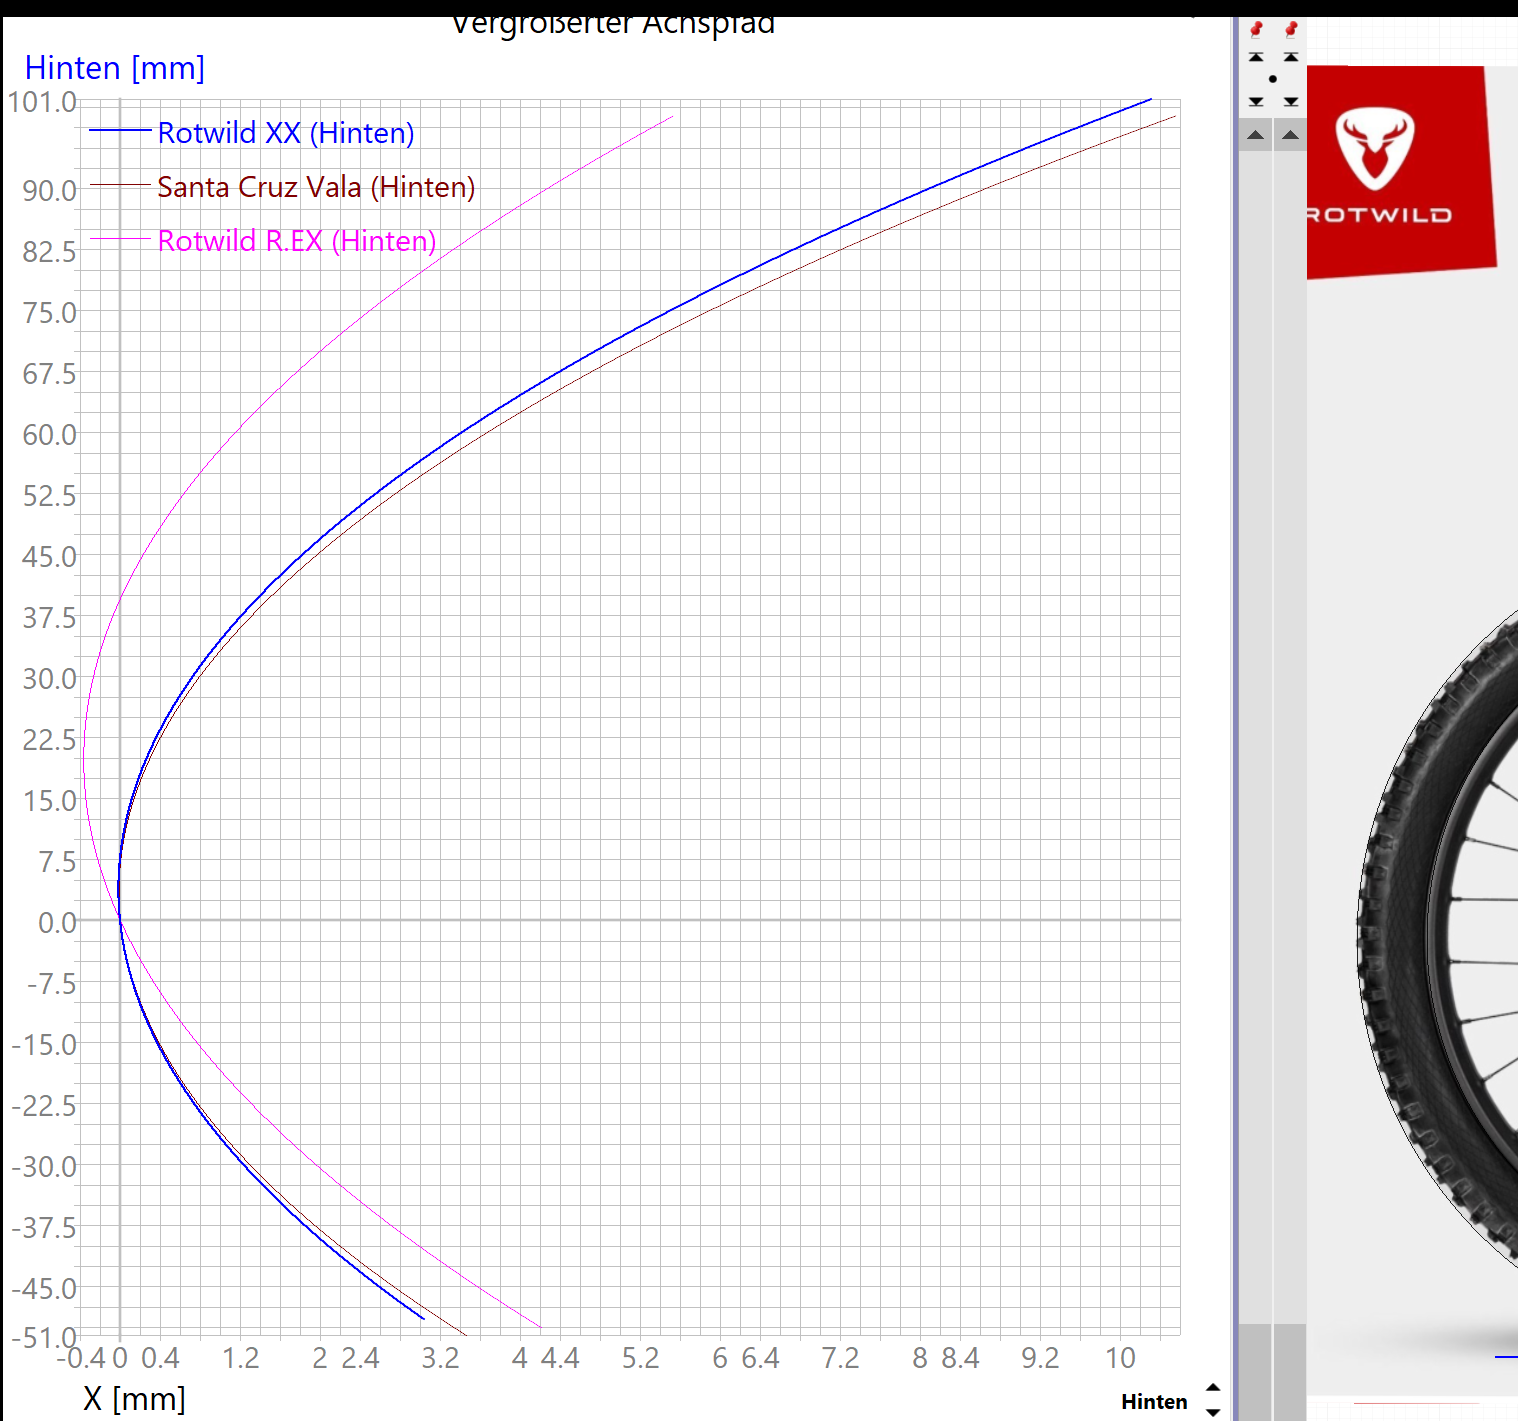Click the X [mm] horizontal axis title
Screen dimensions: 1518x1421
tap(134, 1398)
